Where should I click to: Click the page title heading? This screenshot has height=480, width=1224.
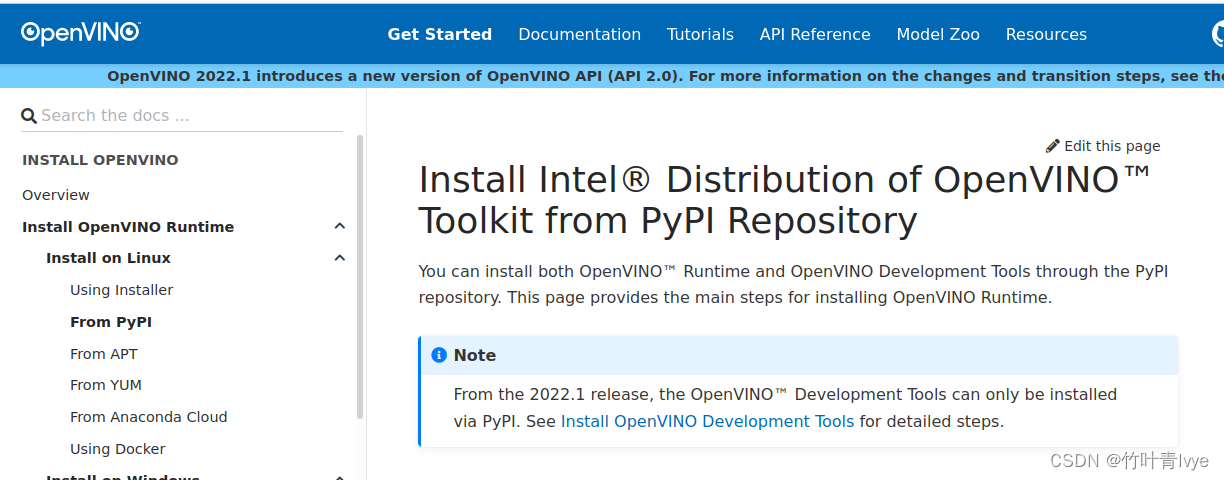(785, 200)
